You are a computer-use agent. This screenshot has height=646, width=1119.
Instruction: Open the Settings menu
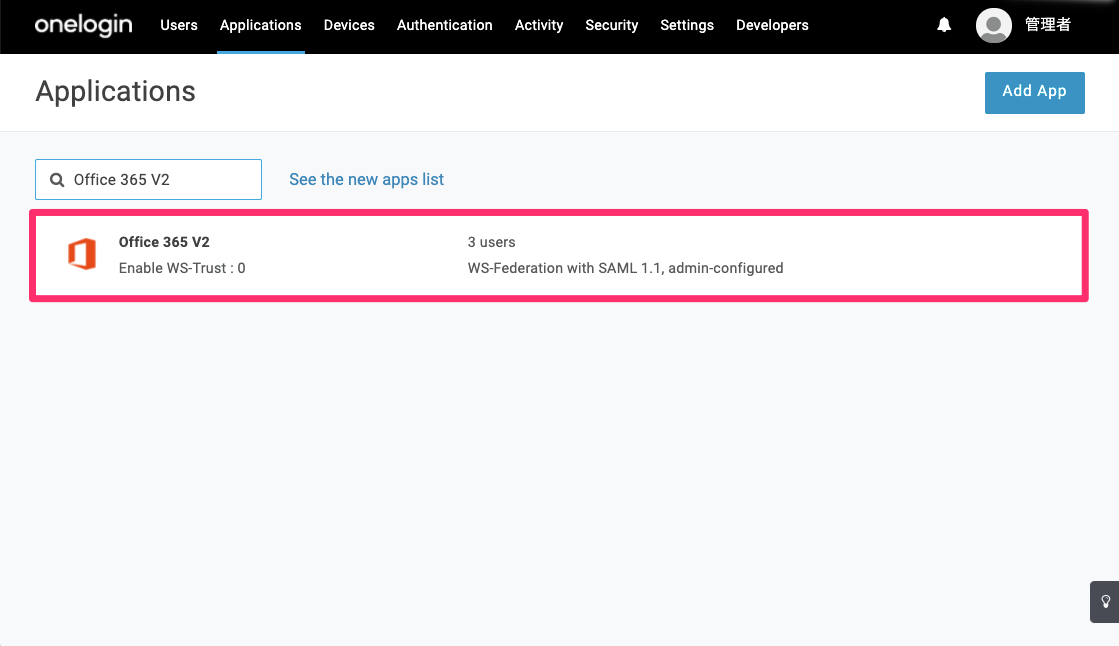687,25
